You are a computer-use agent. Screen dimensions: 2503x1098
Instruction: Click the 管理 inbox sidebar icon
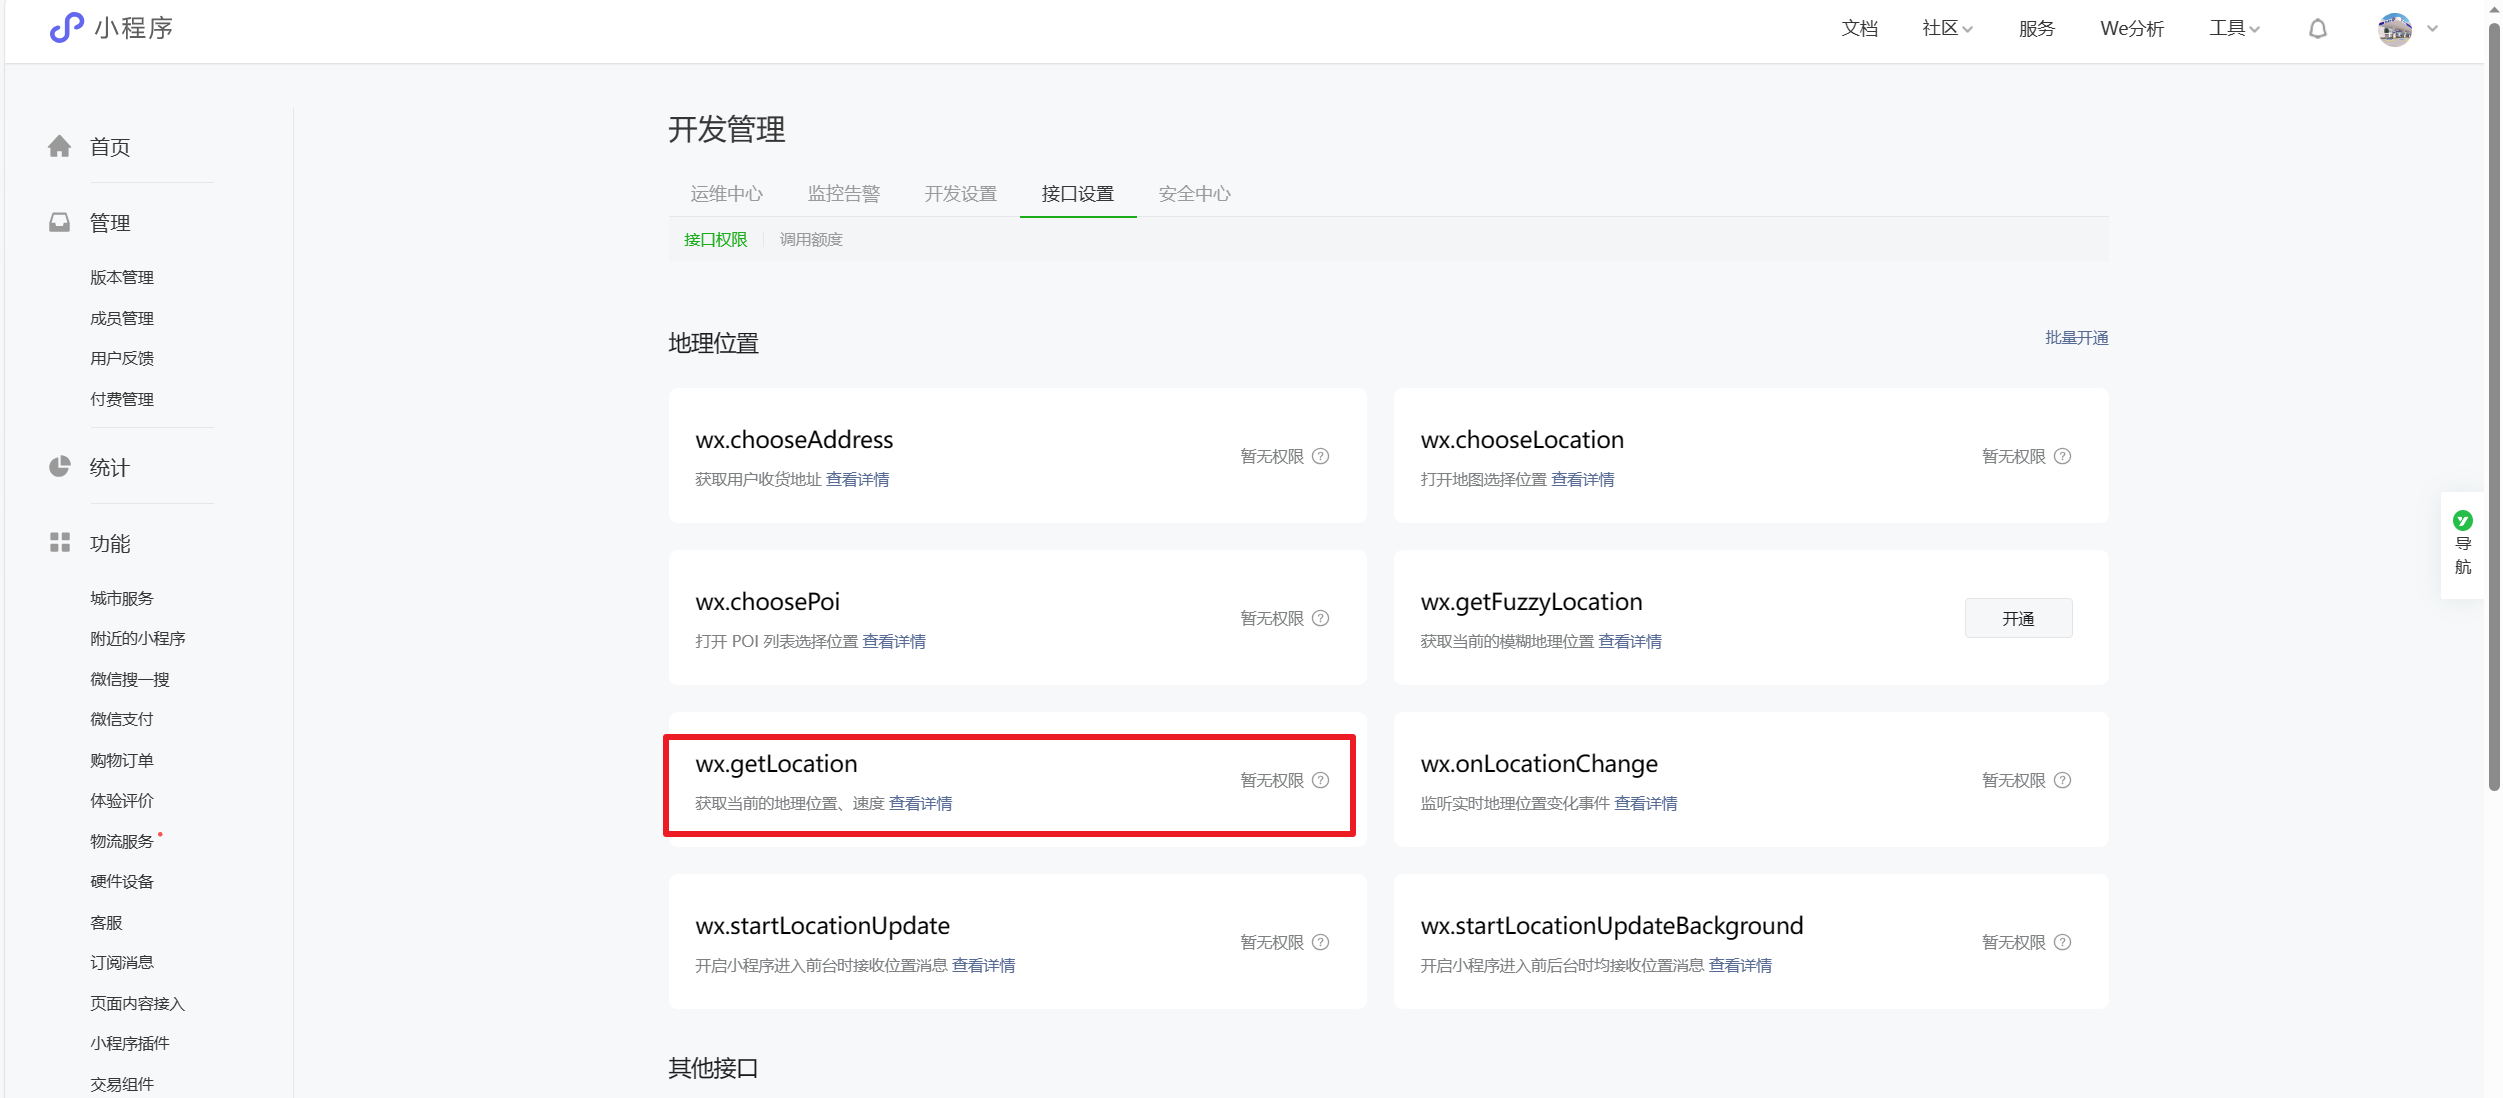pyautogui.click(x=60, y=222)
